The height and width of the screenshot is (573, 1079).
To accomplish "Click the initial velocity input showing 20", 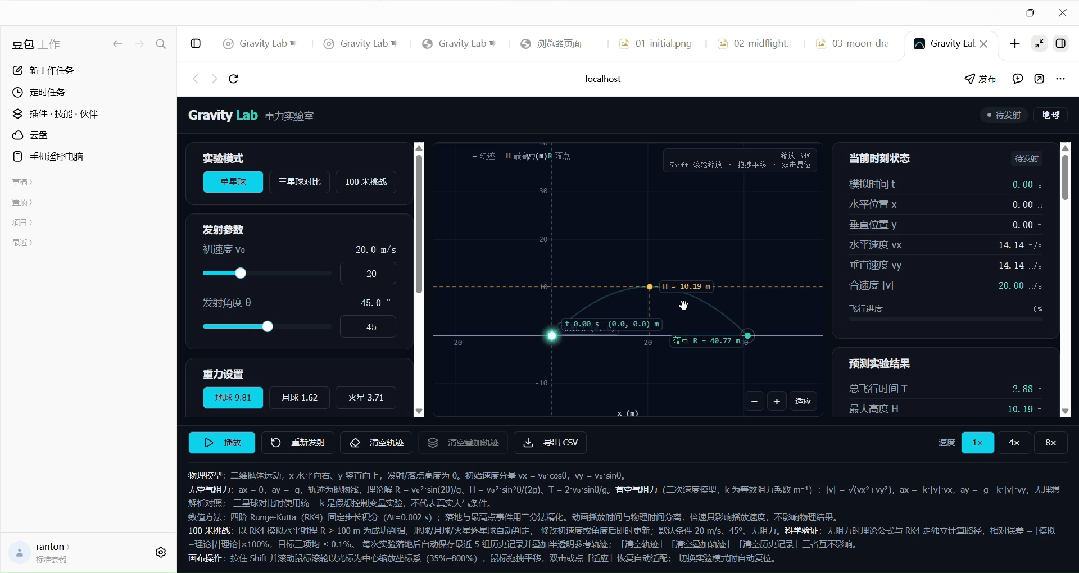I will (x=368, y=273).
